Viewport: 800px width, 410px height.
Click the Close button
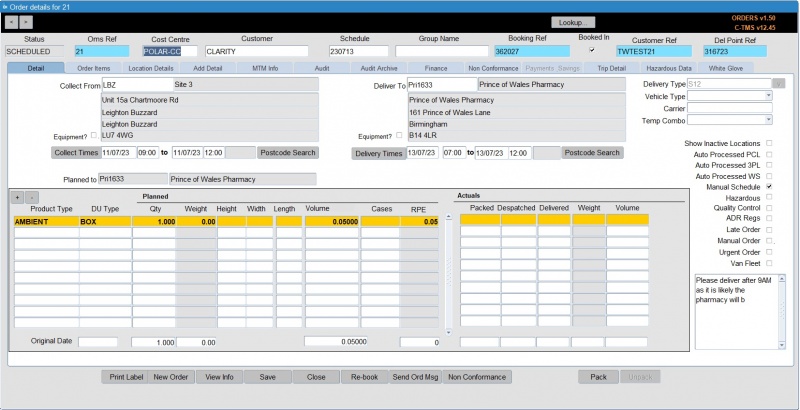click(x=316, y=377)
